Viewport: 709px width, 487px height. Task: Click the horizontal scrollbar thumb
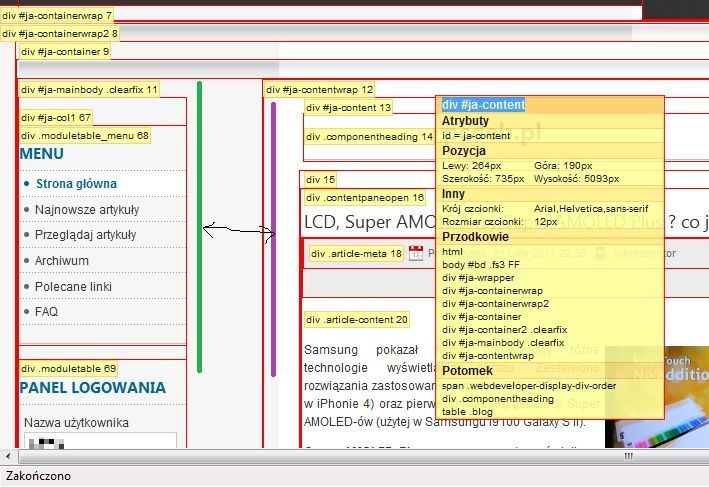click(x=364, y=456)
